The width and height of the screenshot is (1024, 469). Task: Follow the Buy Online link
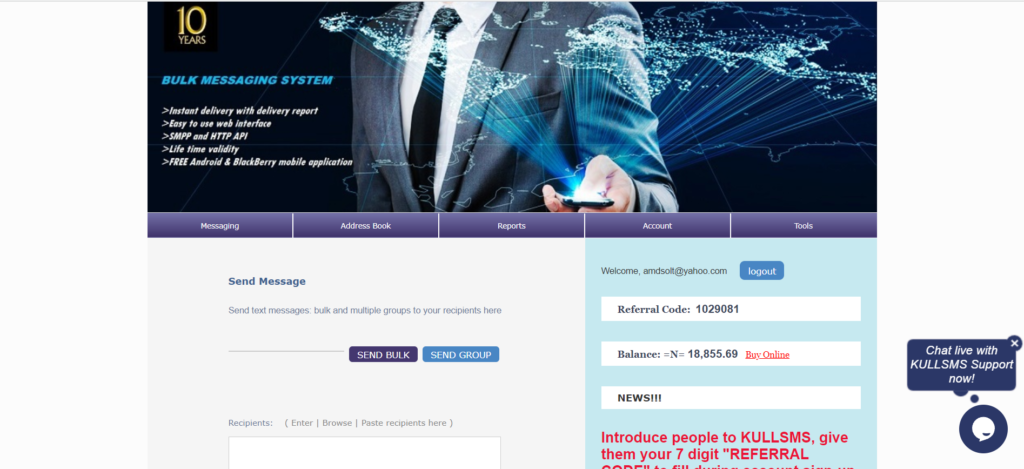(x=767, y=355)
